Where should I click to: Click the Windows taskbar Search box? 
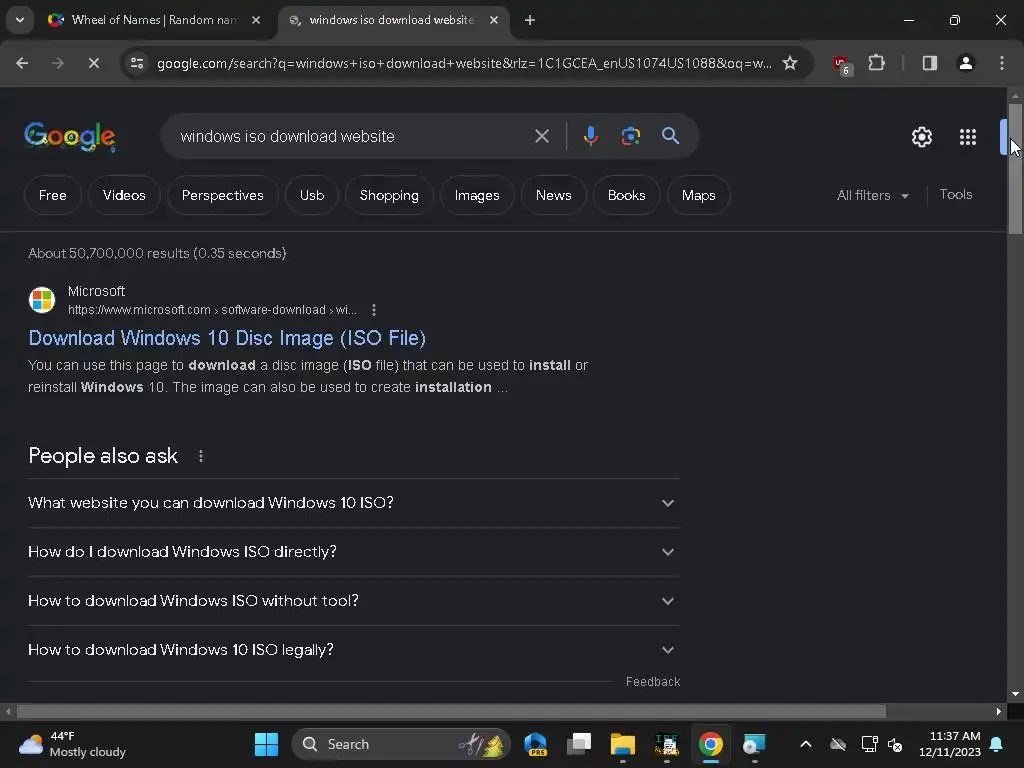click(401, 744)
